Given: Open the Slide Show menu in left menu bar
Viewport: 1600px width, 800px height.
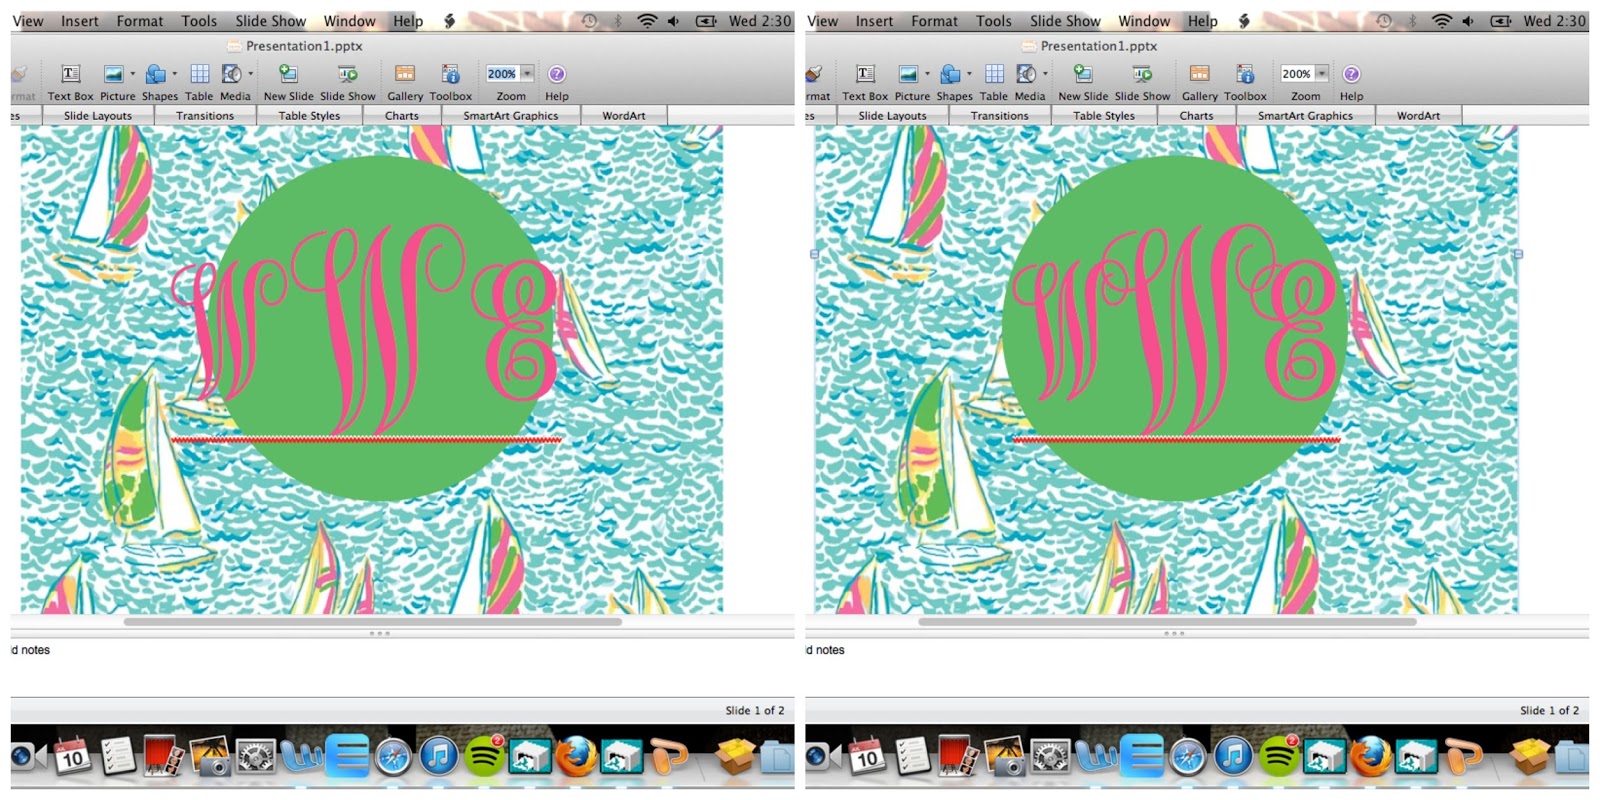Looking at the screenshot, I should click(x=271, y=21).
